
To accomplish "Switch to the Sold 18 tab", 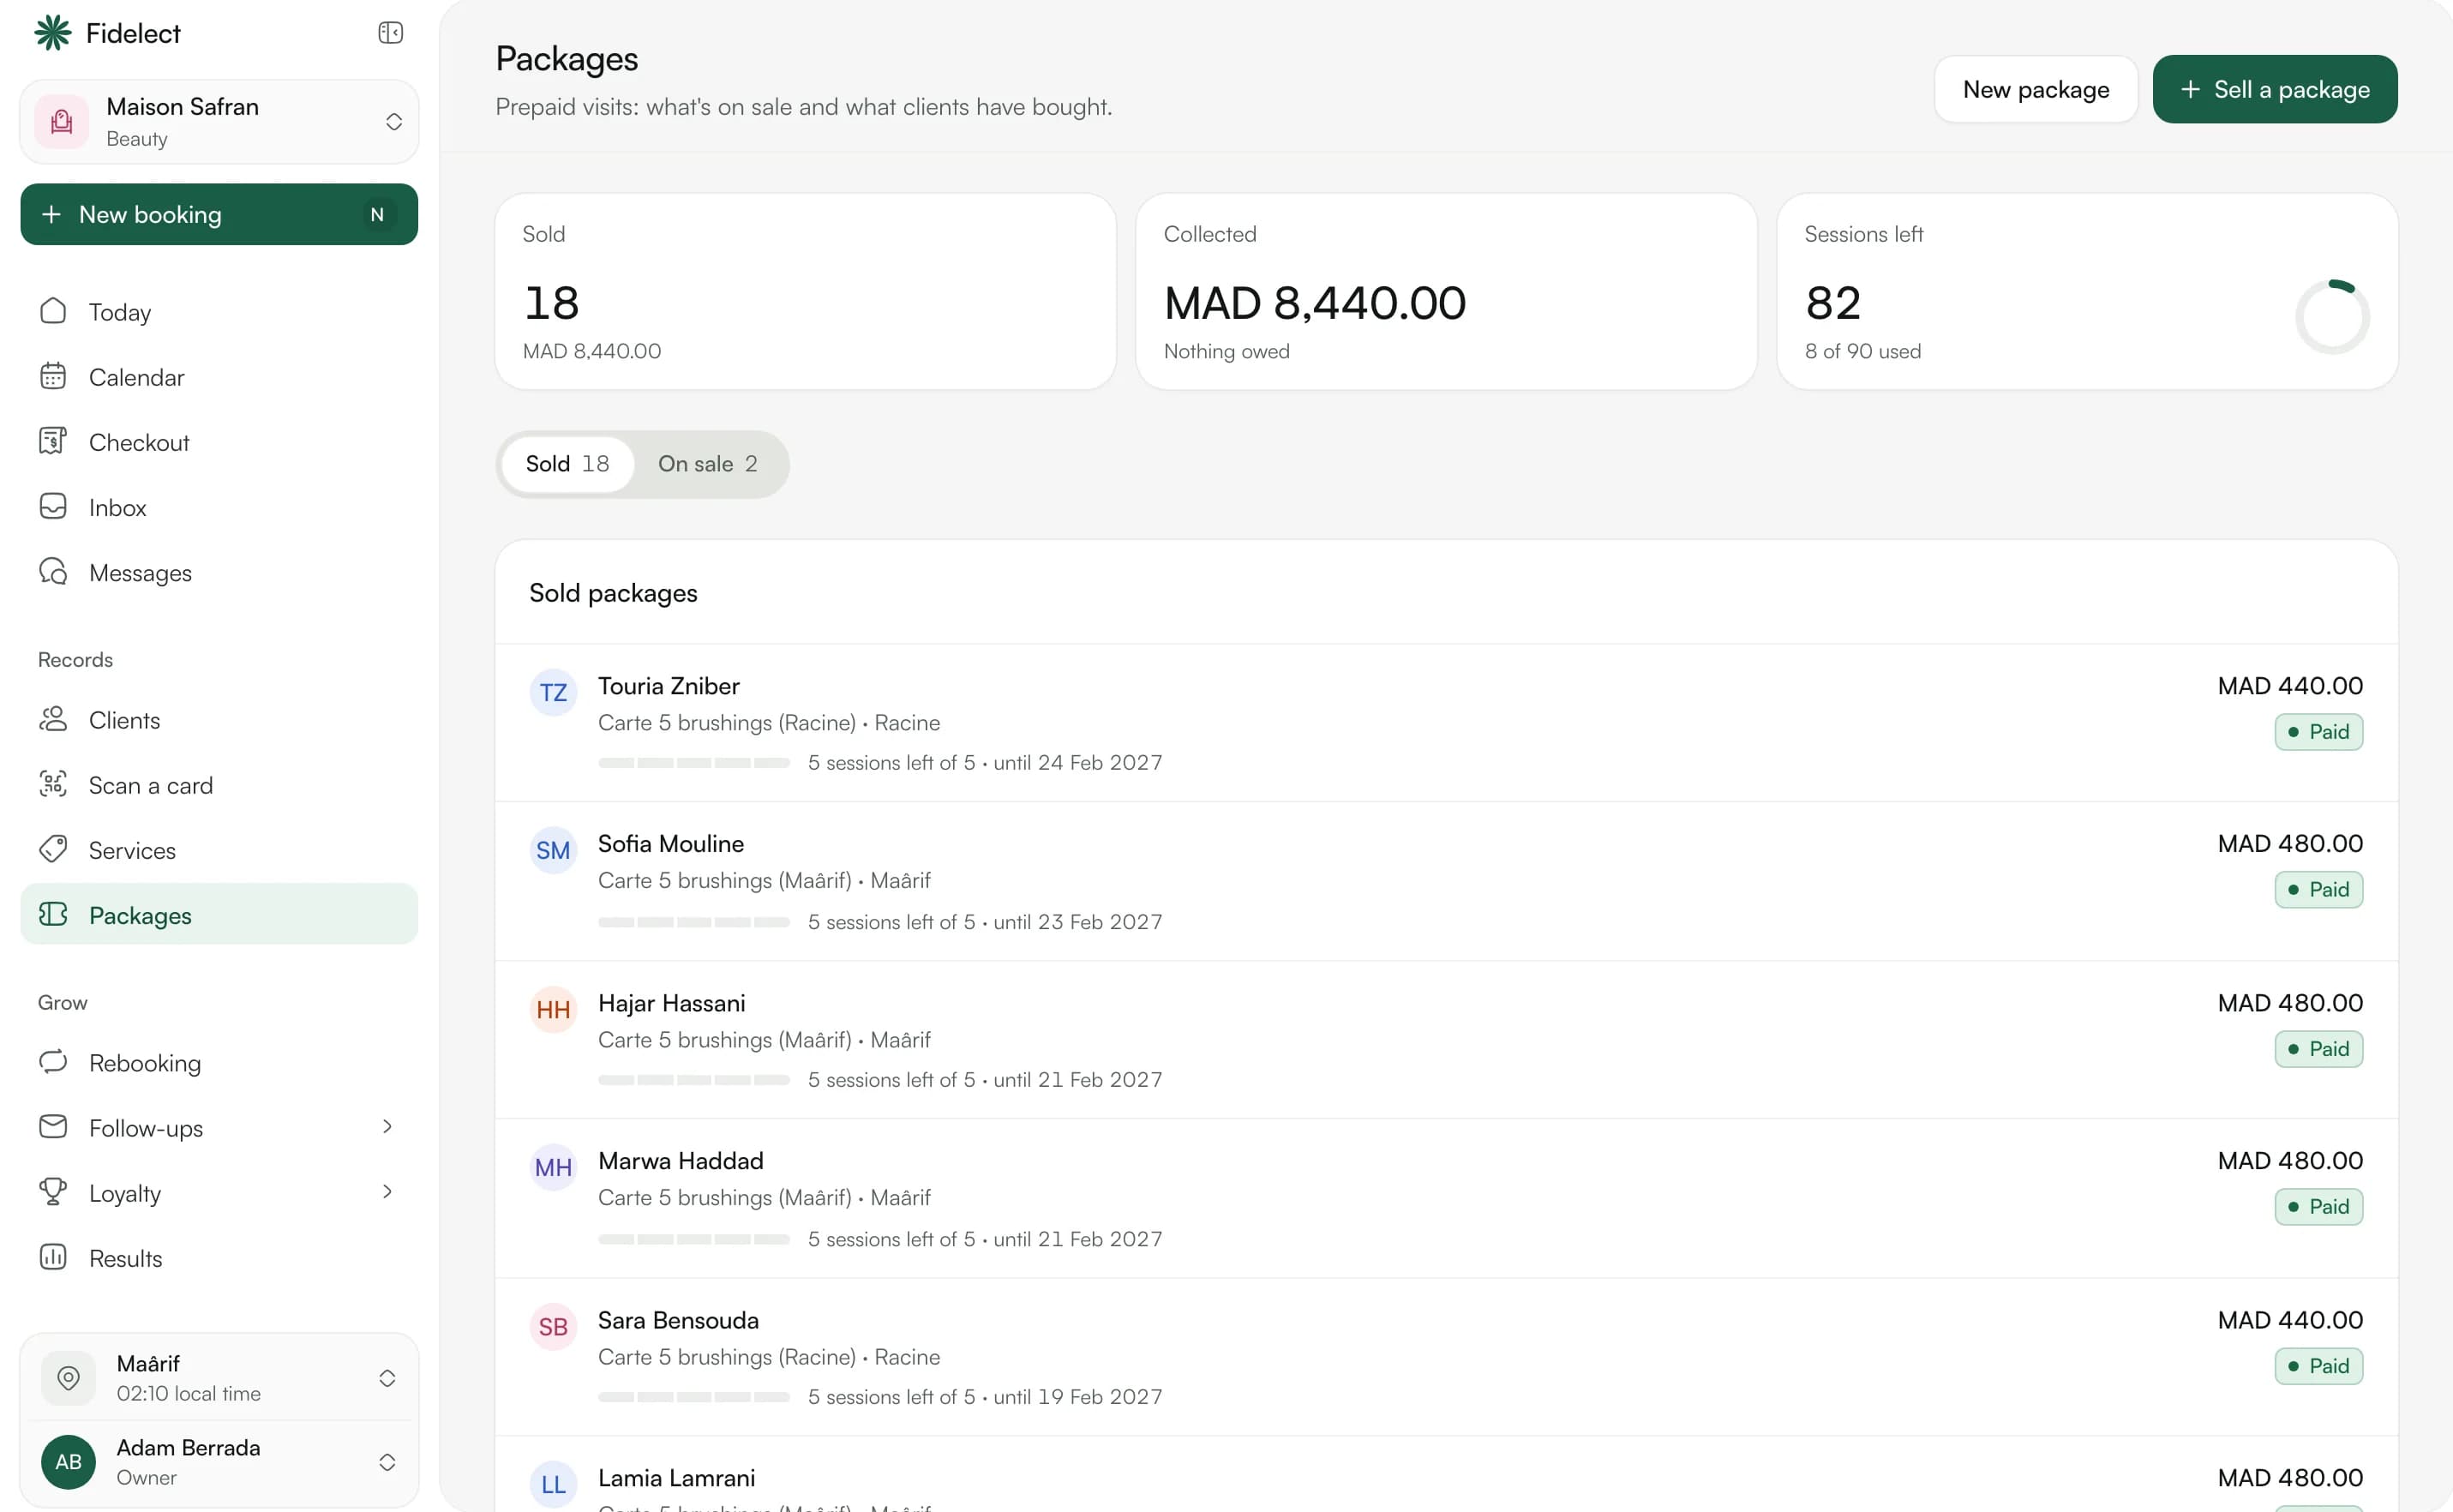I will [x=567, y=464].
